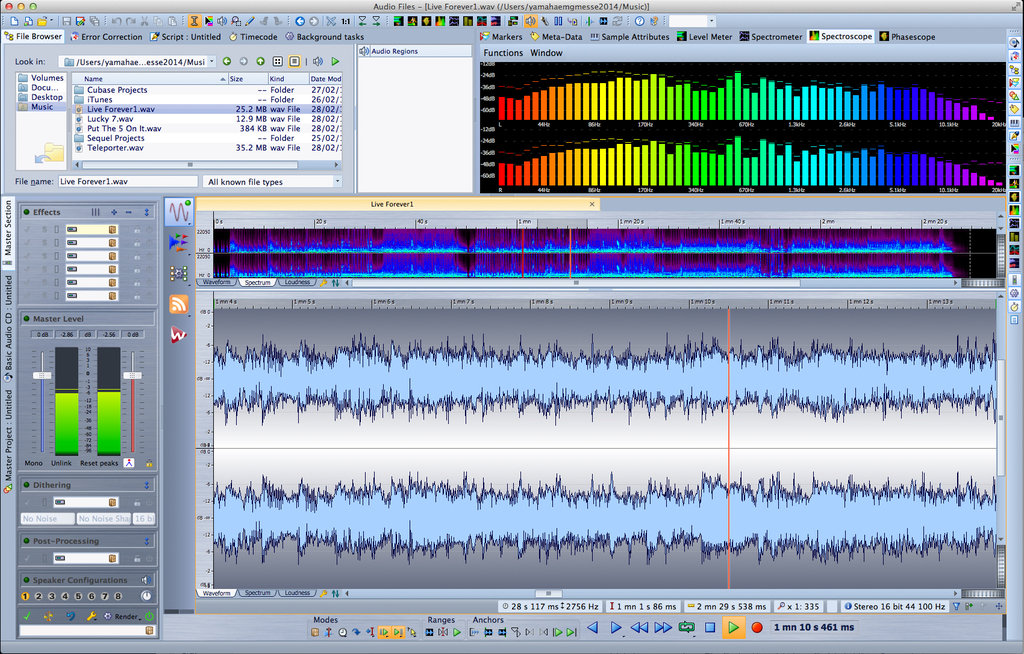Select speaker configuration 1

(25, 596)
